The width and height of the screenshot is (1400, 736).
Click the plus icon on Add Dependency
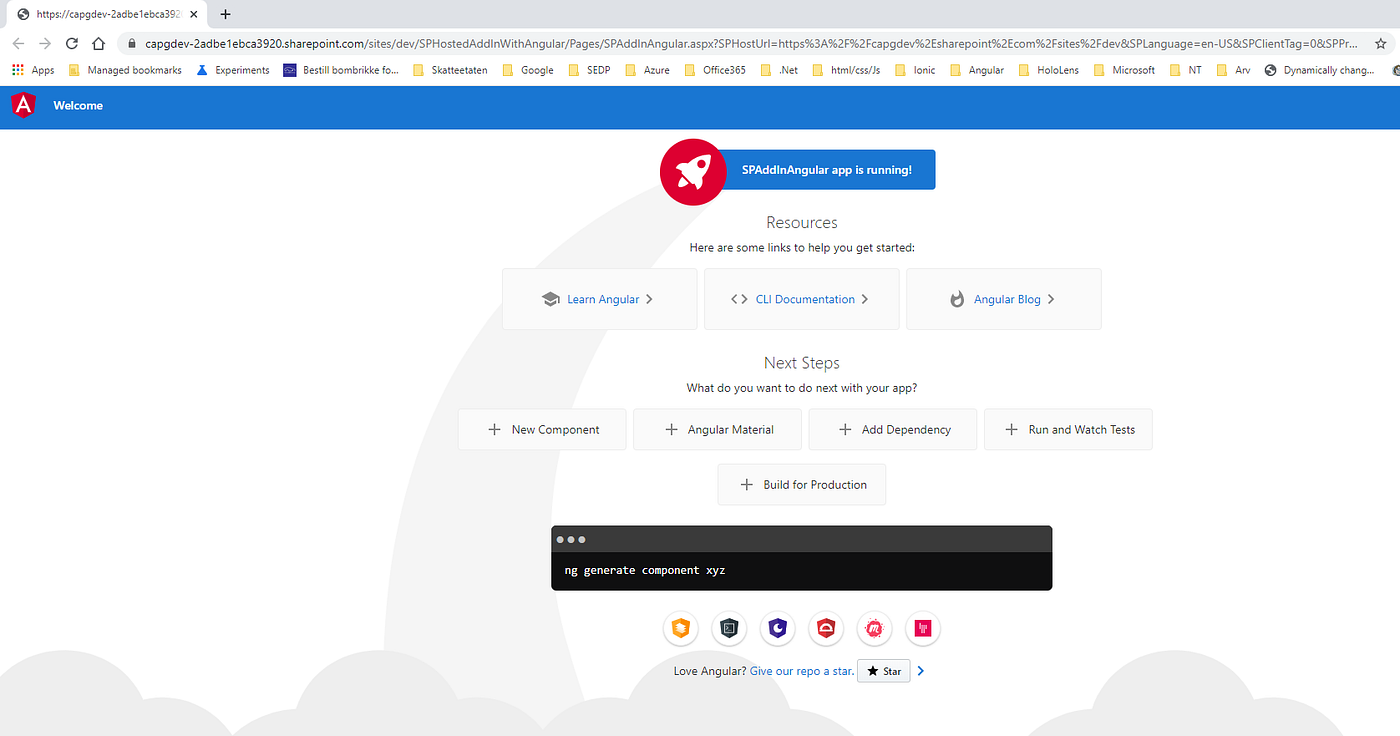pos(844,430)
